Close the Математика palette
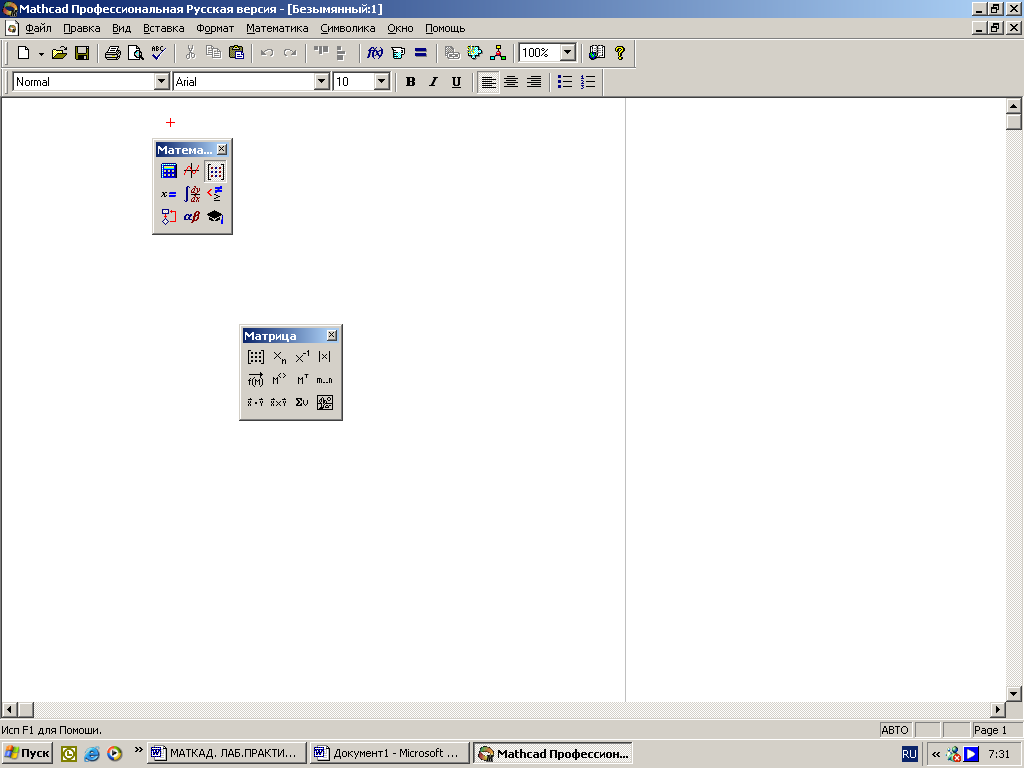This screenshot has width=1024, height=768. 222,149
